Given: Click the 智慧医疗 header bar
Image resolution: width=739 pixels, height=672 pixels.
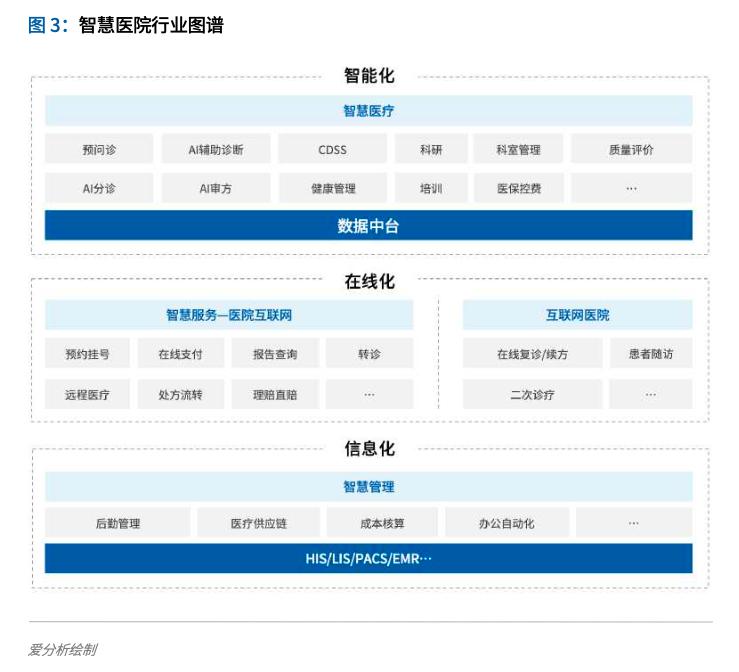Looking at the screenshot, I should (x=369, y=111).
